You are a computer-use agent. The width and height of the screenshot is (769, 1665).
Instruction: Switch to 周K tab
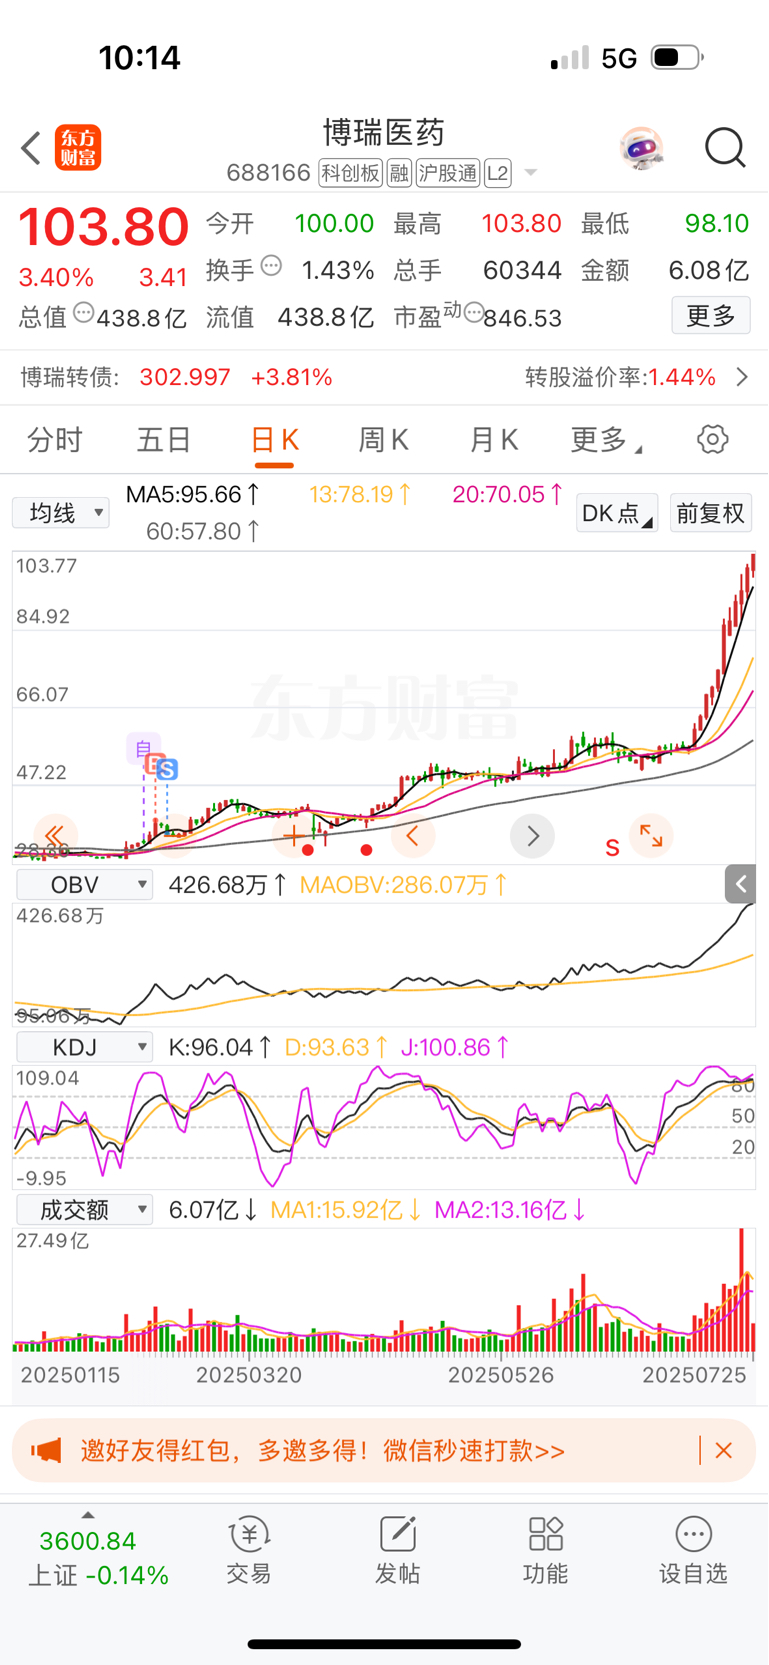point(384,439)
